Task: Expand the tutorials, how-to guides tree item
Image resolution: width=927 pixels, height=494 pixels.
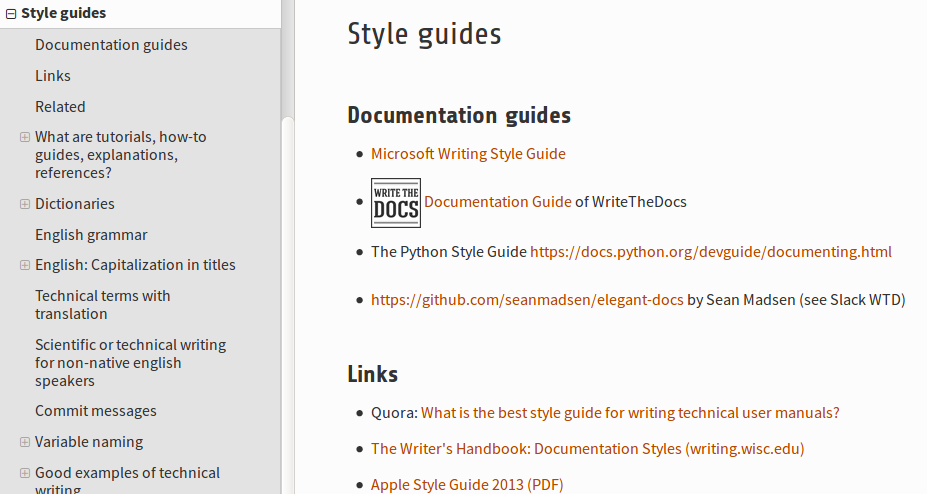Action: coord(25,137)
